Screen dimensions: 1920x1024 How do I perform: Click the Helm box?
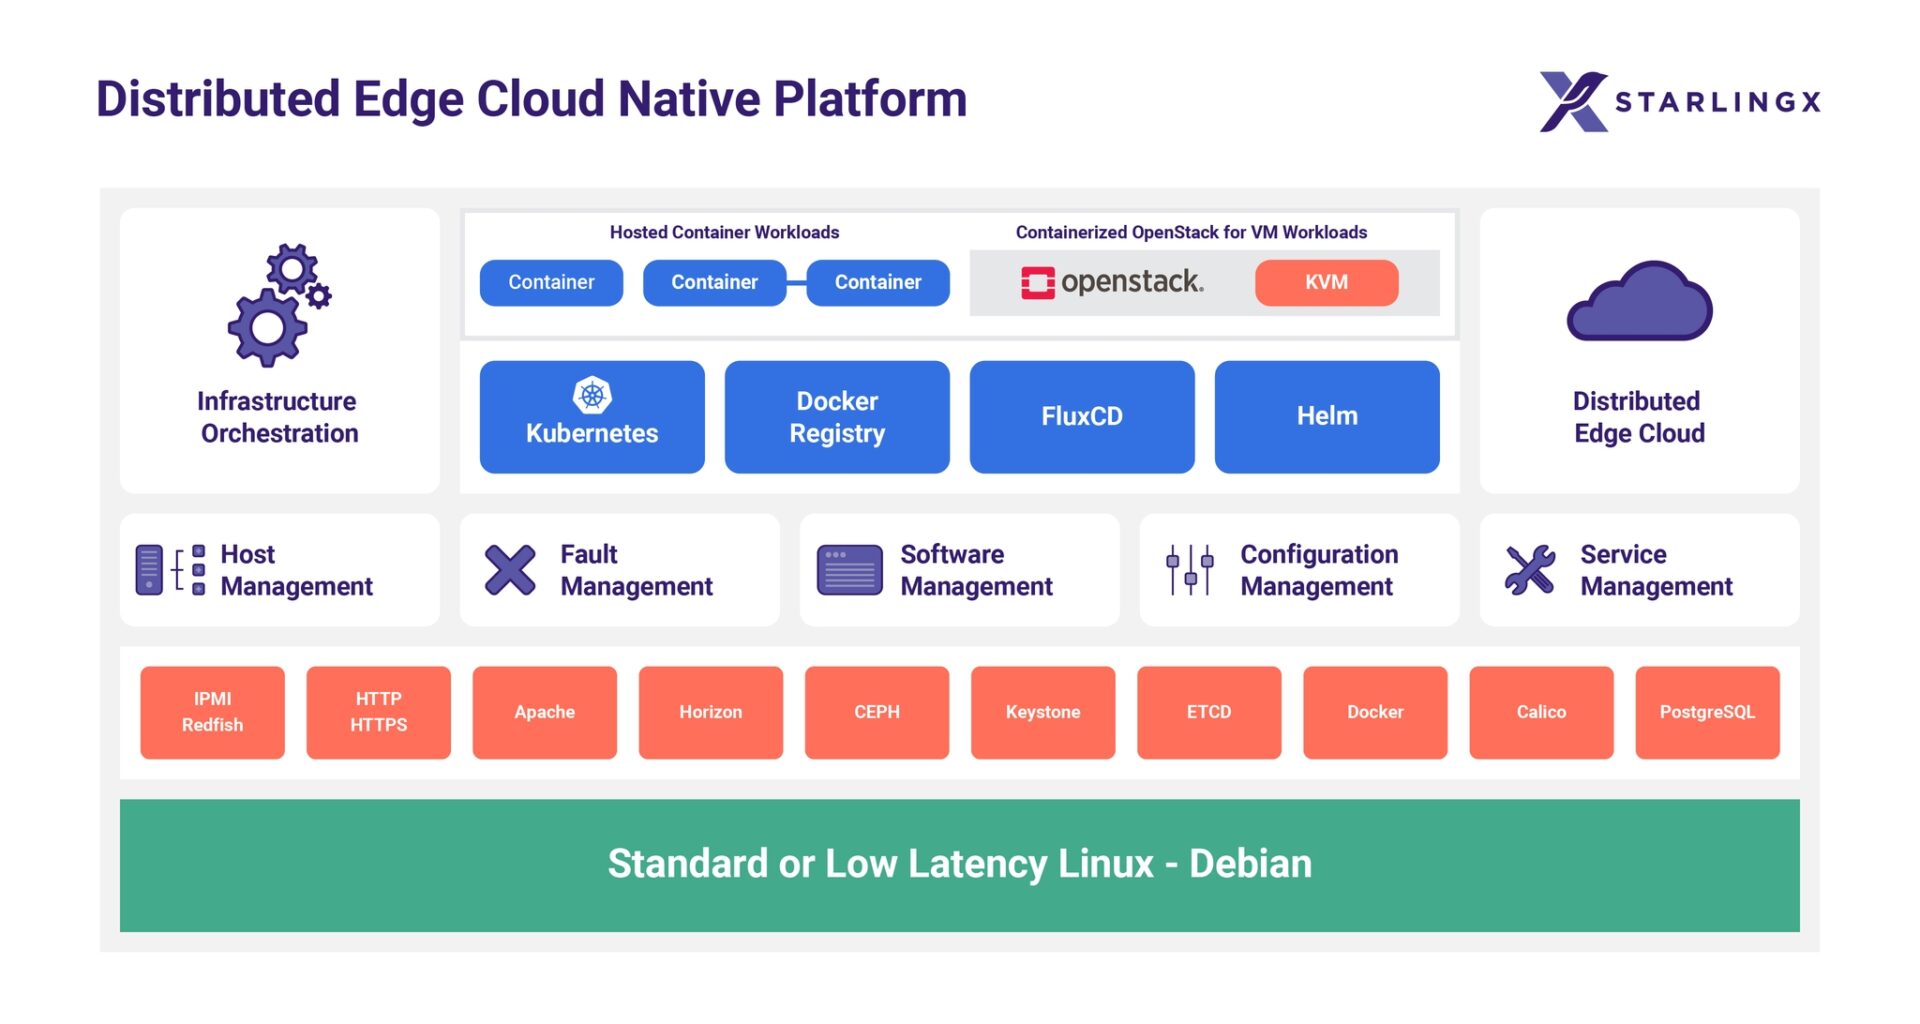click(1327, 417)
